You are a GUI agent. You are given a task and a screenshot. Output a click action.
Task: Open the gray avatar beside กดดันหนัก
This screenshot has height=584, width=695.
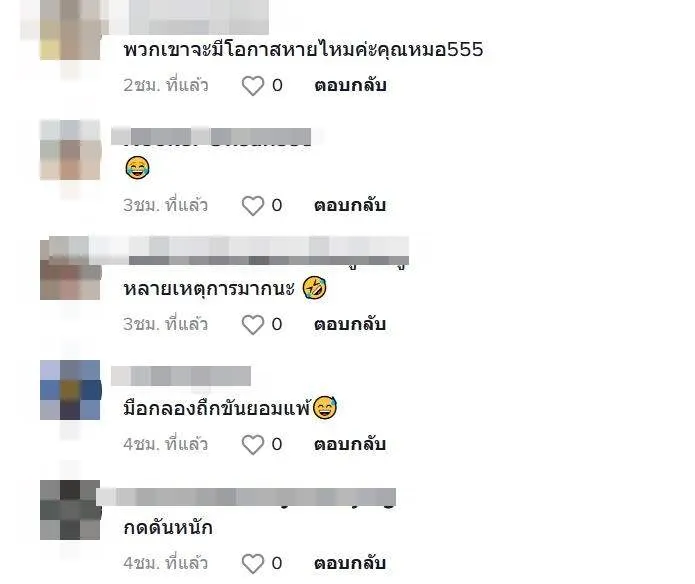coord(70,510)
